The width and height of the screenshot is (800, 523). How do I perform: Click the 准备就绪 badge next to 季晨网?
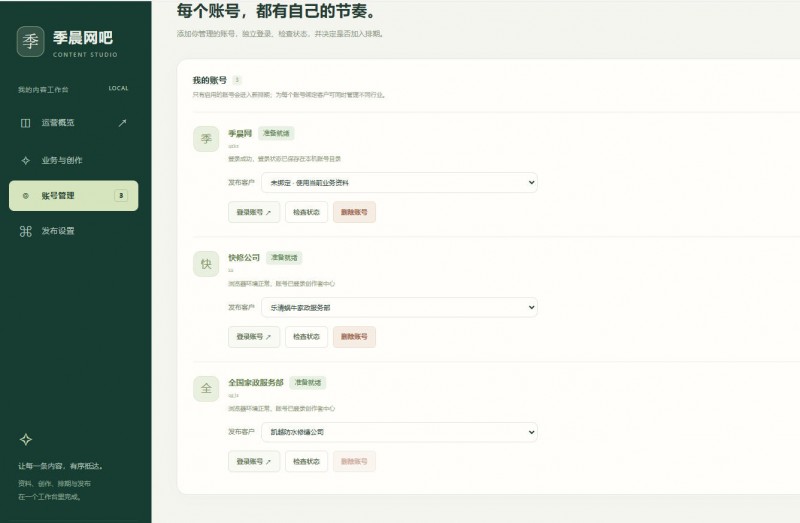pos(276,133)
